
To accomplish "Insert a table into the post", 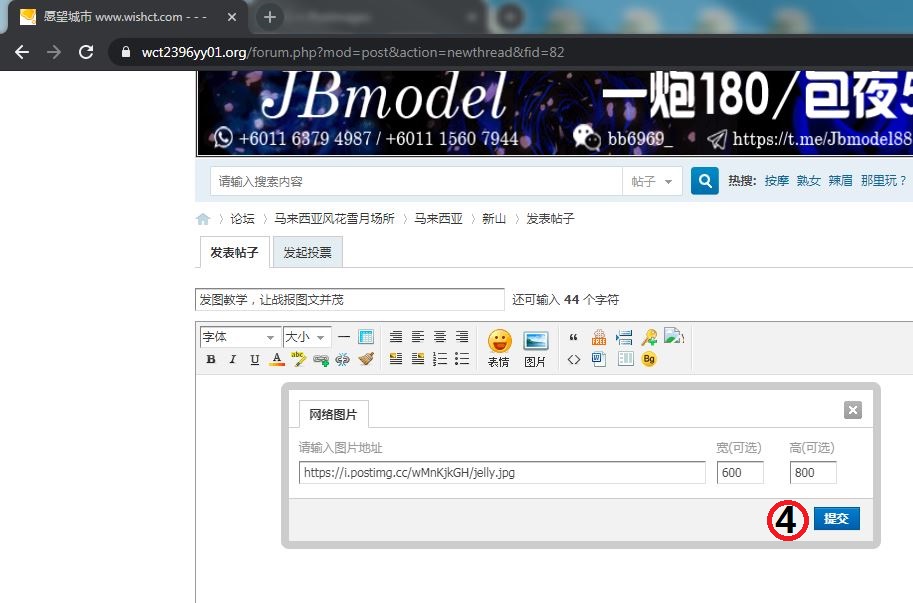I will click(366, 337).
